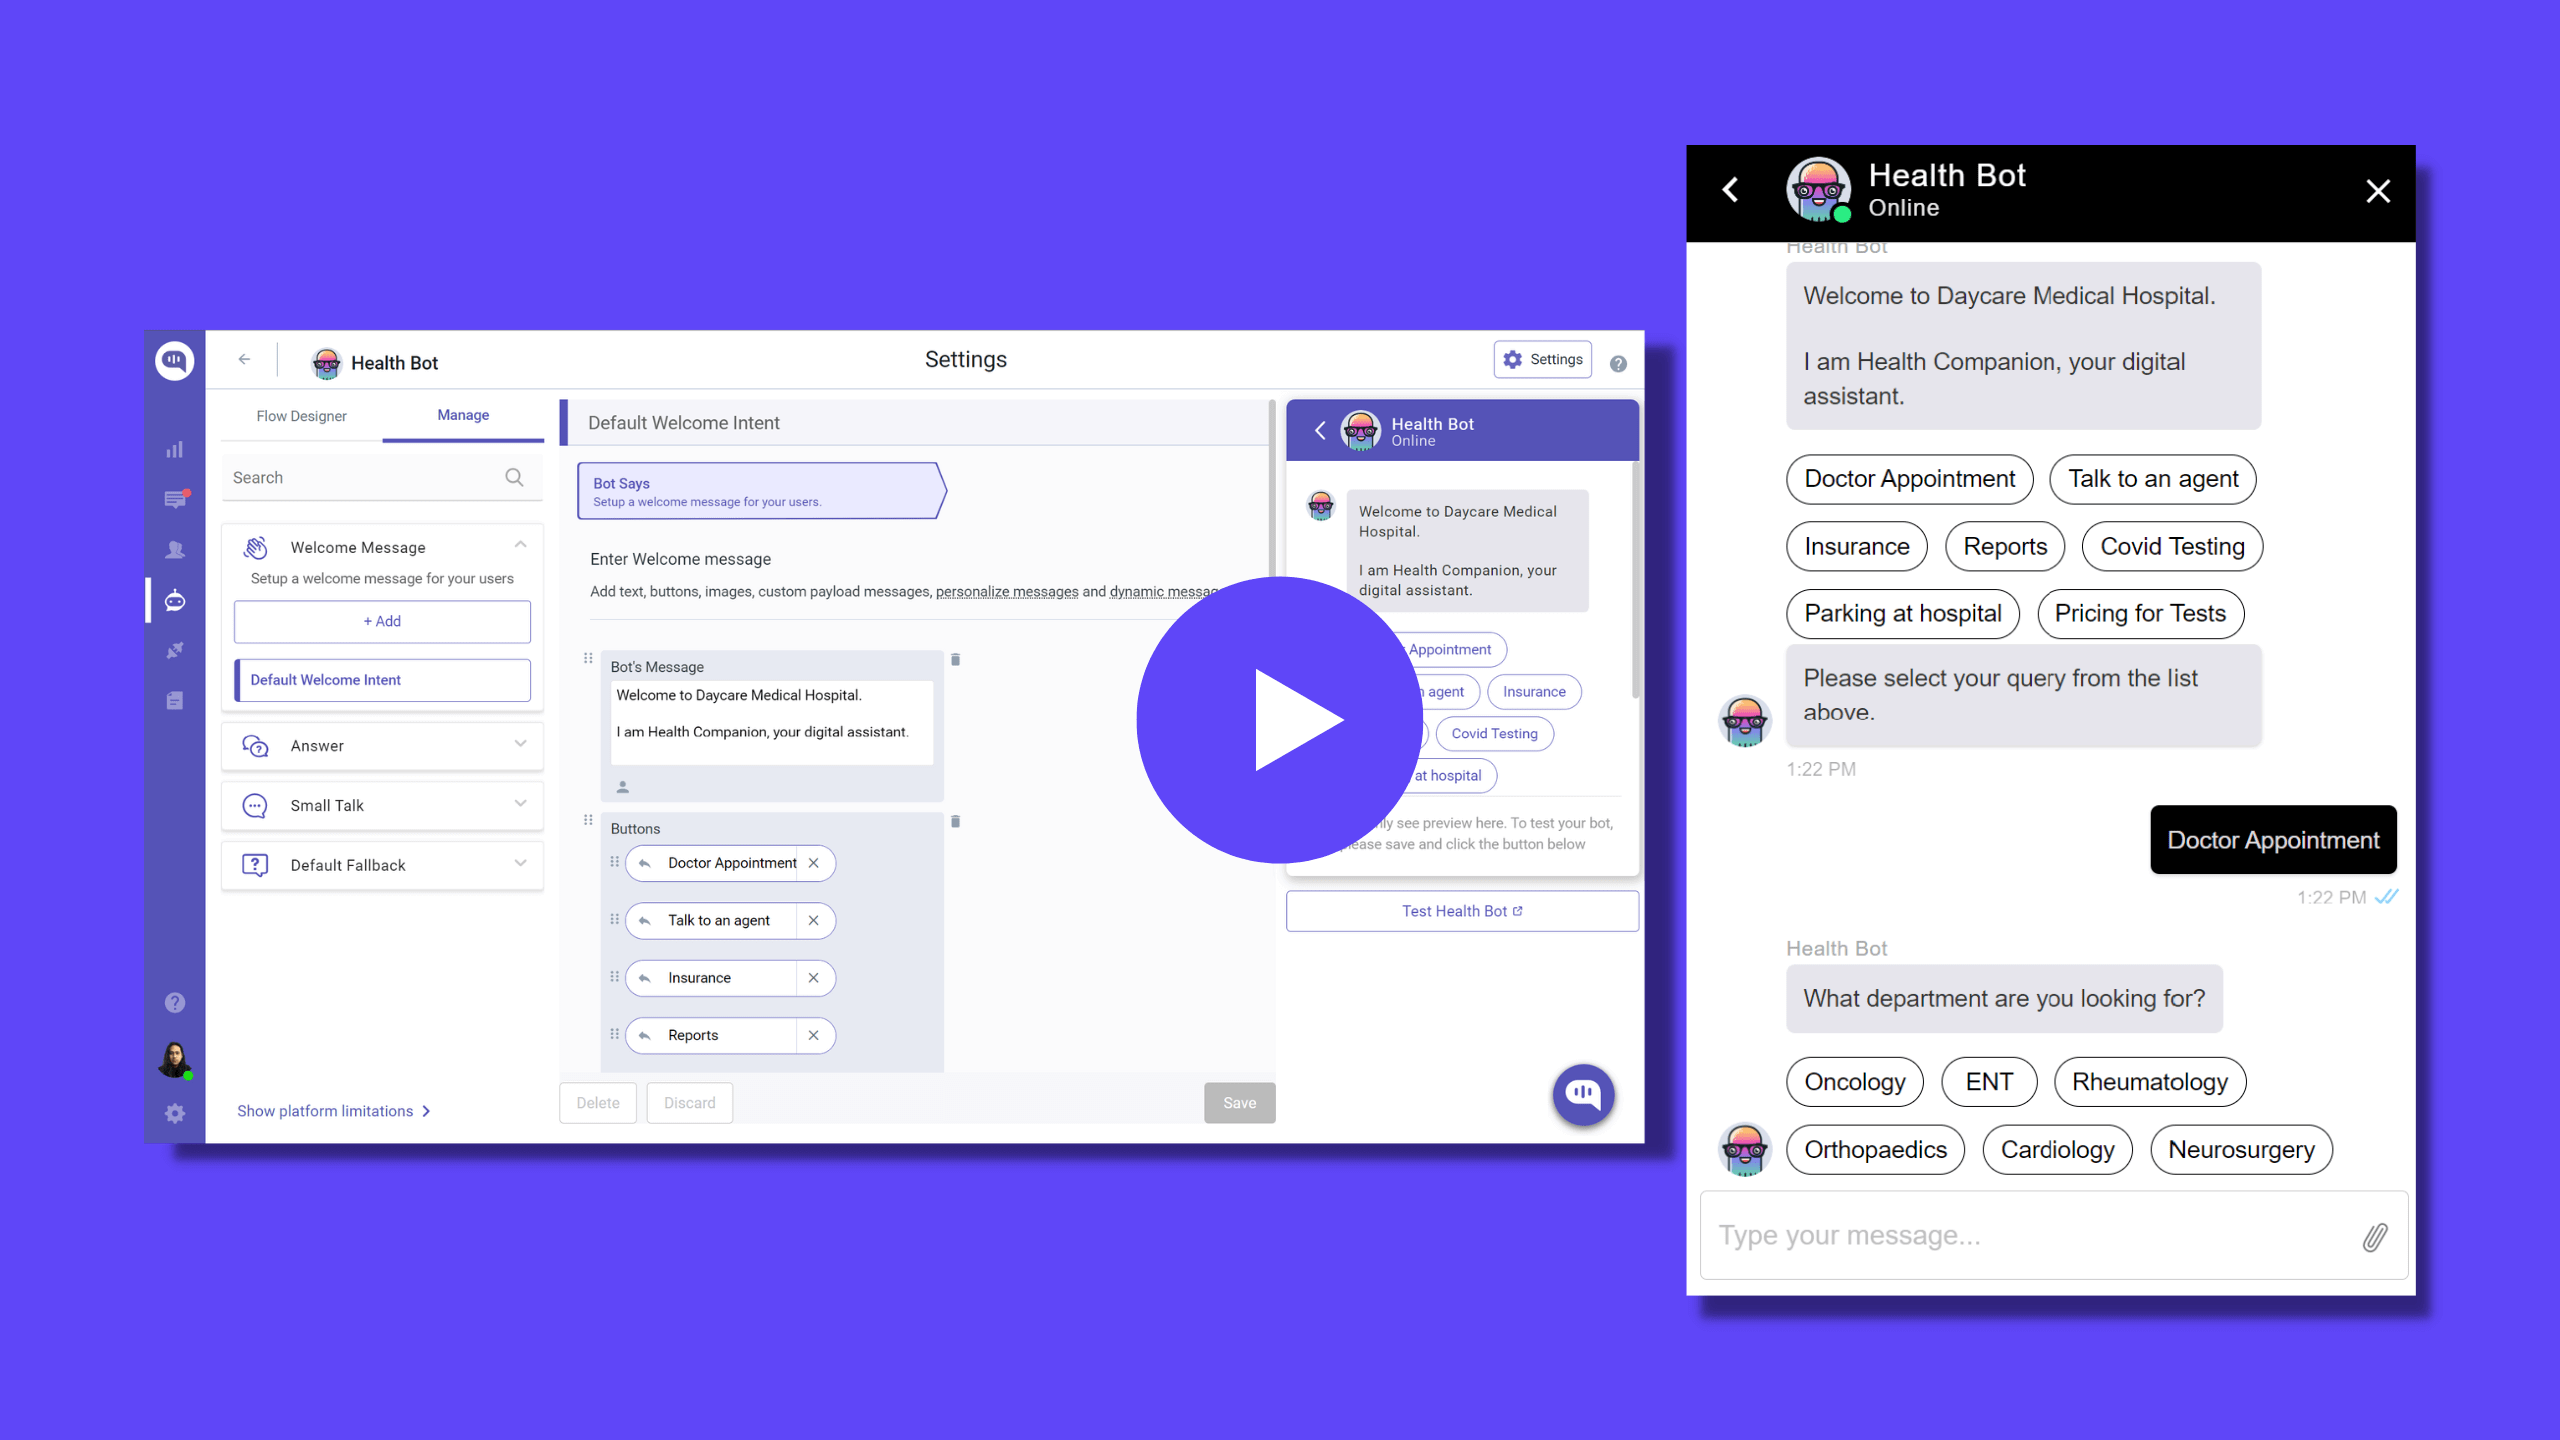Click Oncology department option
This screenshot has width=2560, height=1440.
(x=1853, y=1081)
